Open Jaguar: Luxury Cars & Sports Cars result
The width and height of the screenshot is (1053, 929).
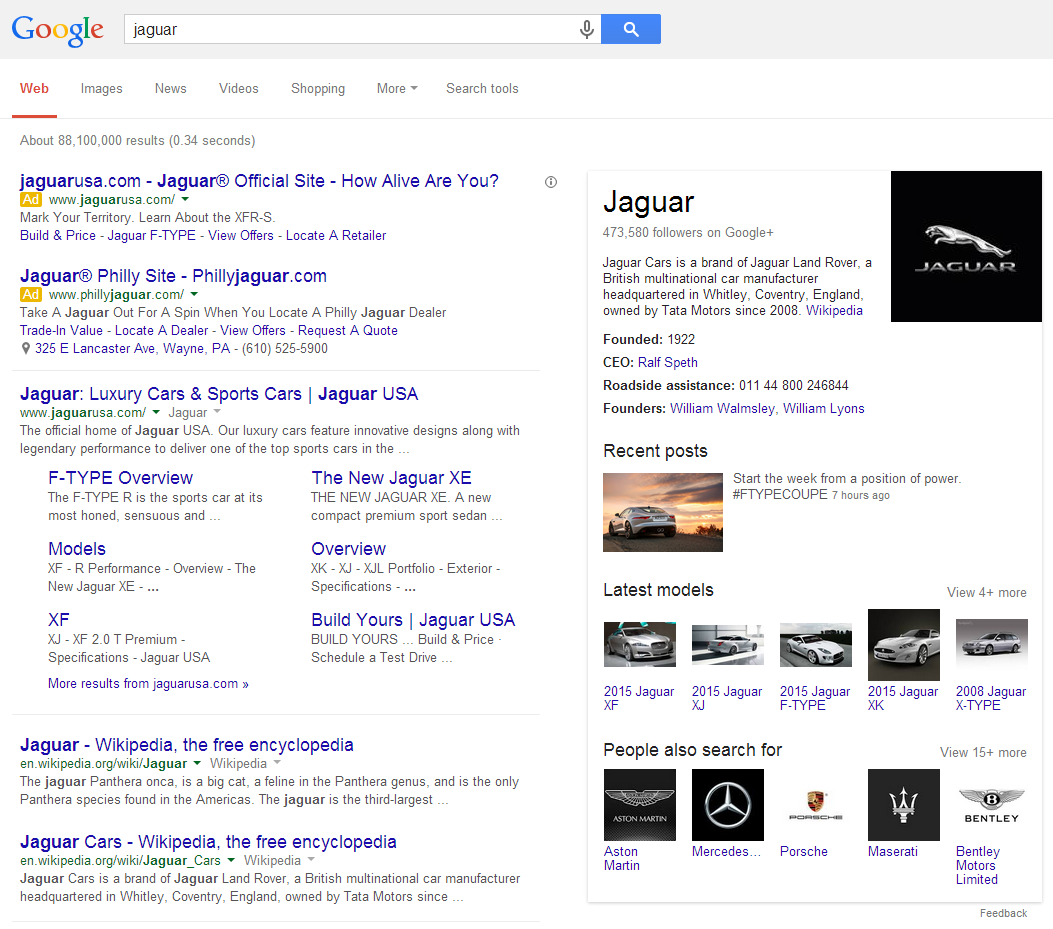[x=219, y=394]
